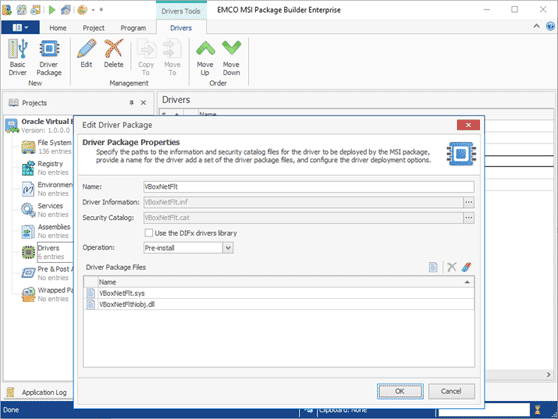Collapse the ribbon with the caret
This screenshot has width=558, height=419.
click(x=536, y=26)
